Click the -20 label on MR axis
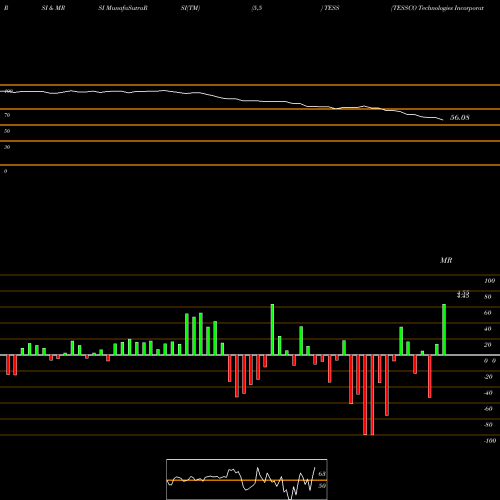This screenshot has height=500, width=500. [x=488, y=377]
